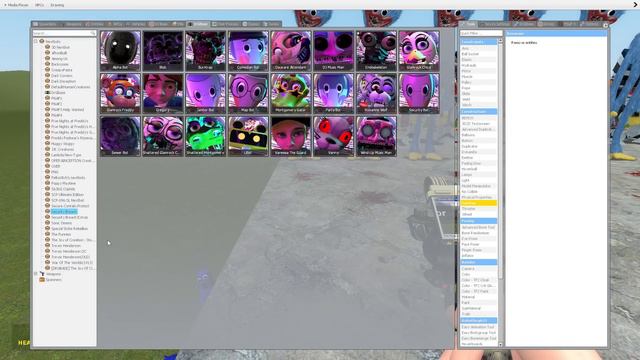The width and height of the screenshot is (640, 360).
Task: Expand the Weapons tree node
Action: tap(36, 274)
